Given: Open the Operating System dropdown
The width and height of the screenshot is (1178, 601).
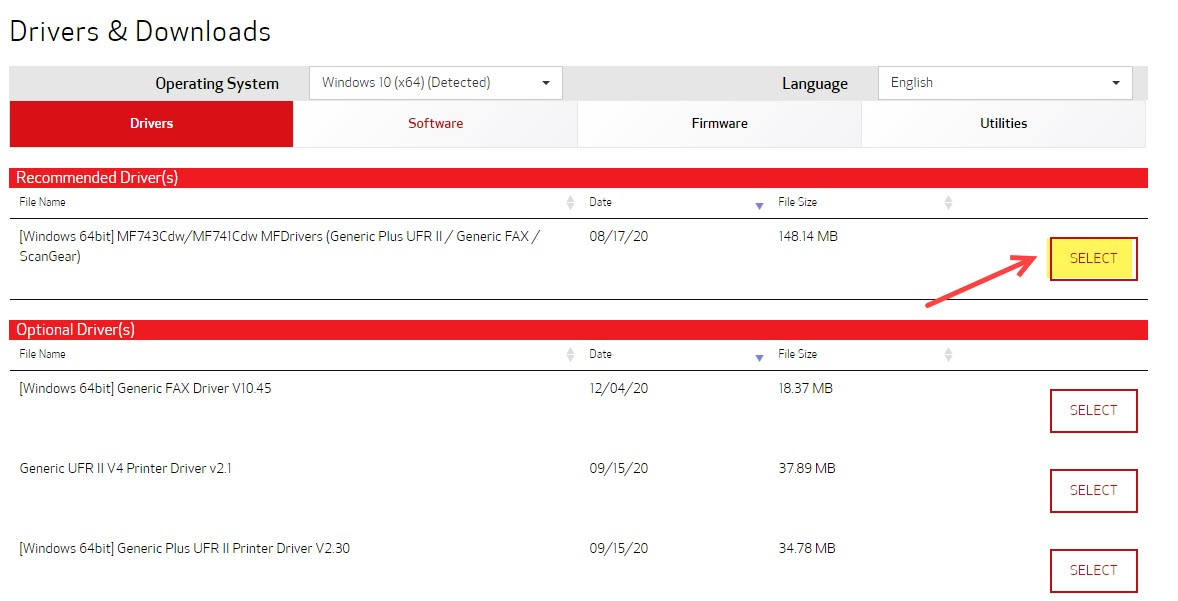Looking at the screenshot, I should [435, 83].
